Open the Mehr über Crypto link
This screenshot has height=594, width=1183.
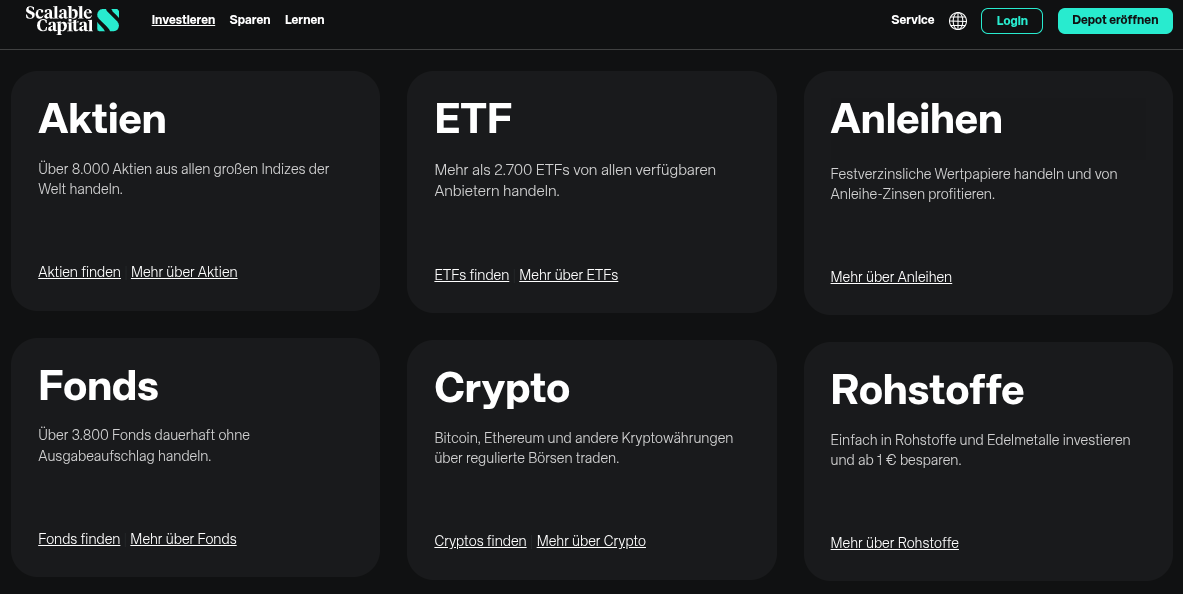coord(591,541)
